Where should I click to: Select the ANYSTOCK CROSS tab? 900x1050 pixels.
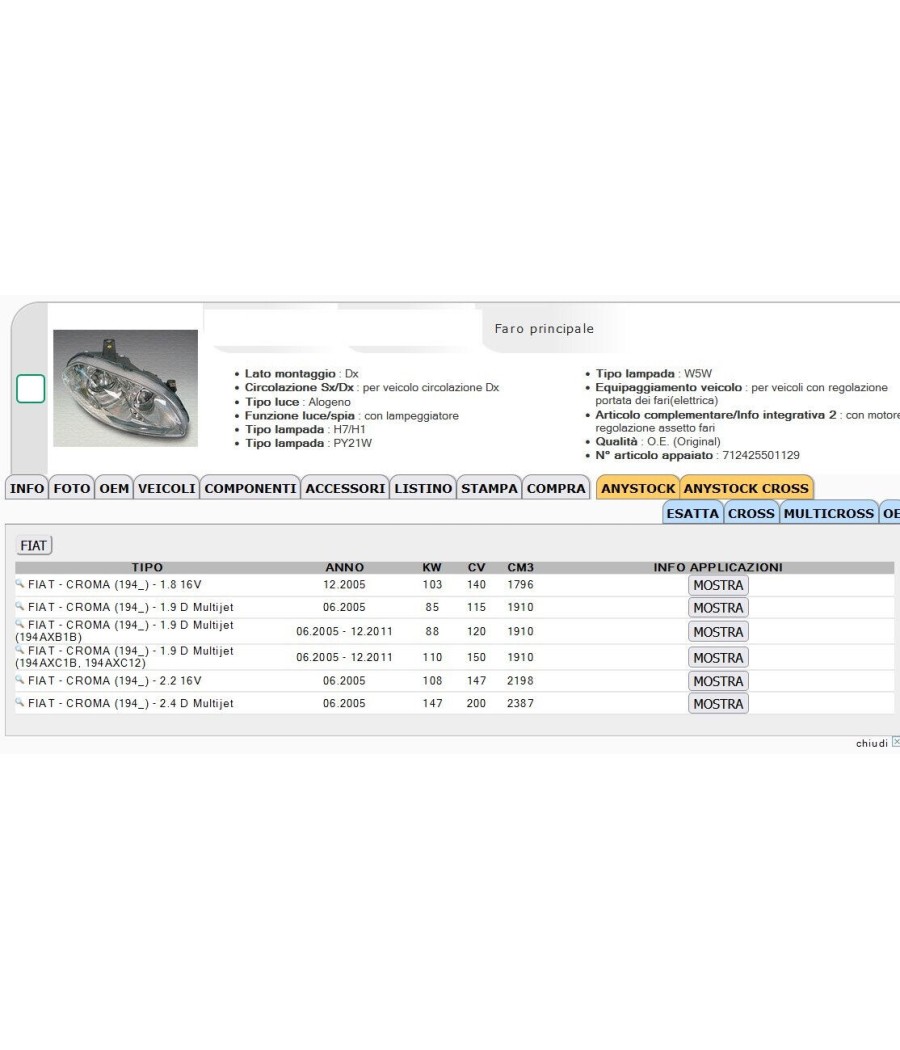746,488
